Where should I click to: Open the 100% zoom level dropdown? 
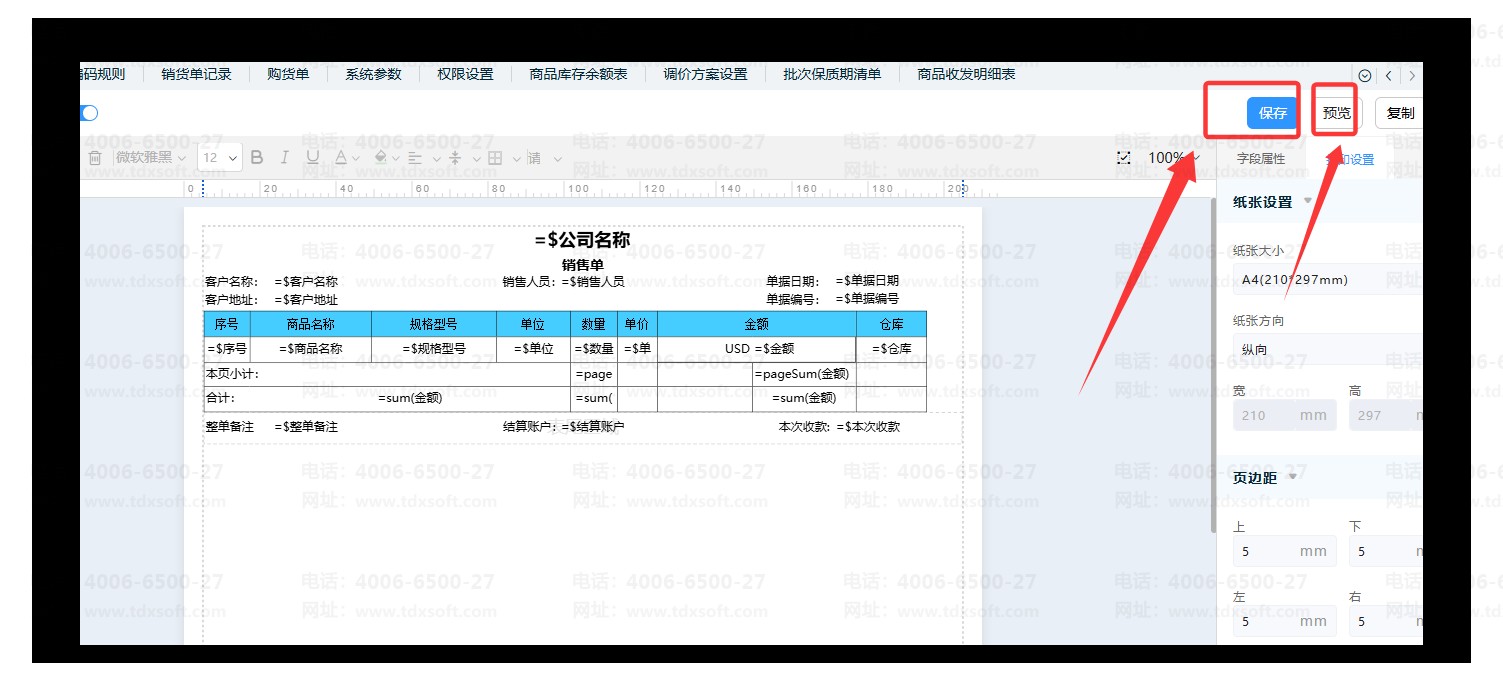point(1173,158)
